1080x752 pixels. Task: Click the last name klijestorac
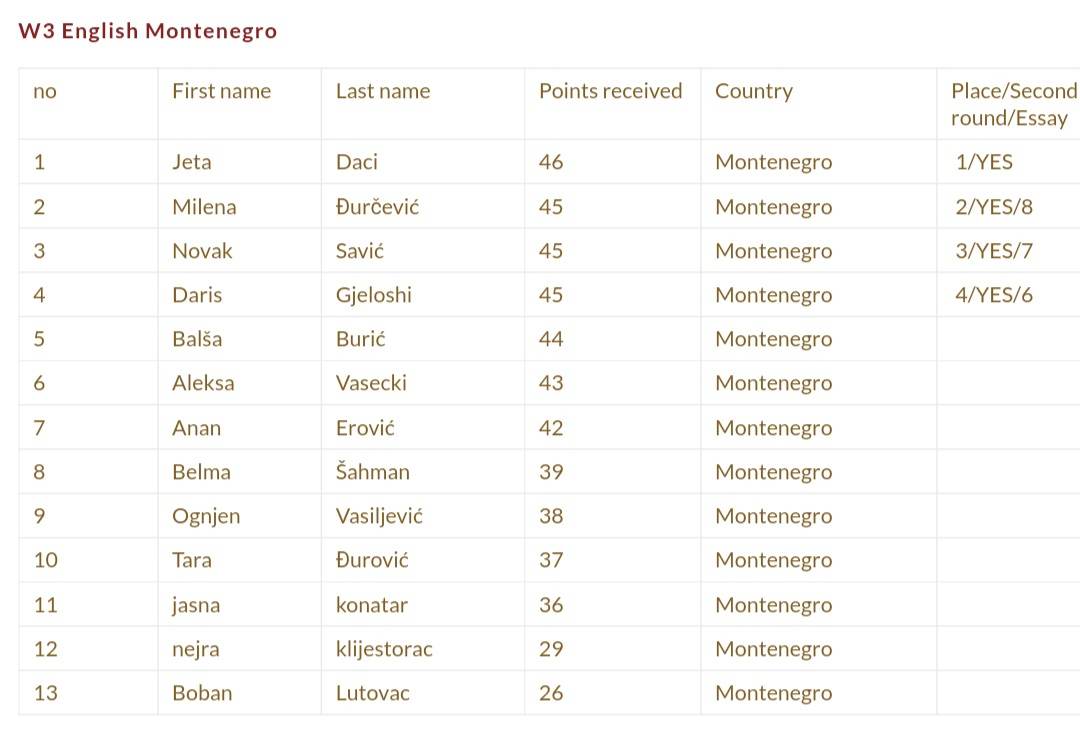[x=384, y=649]
